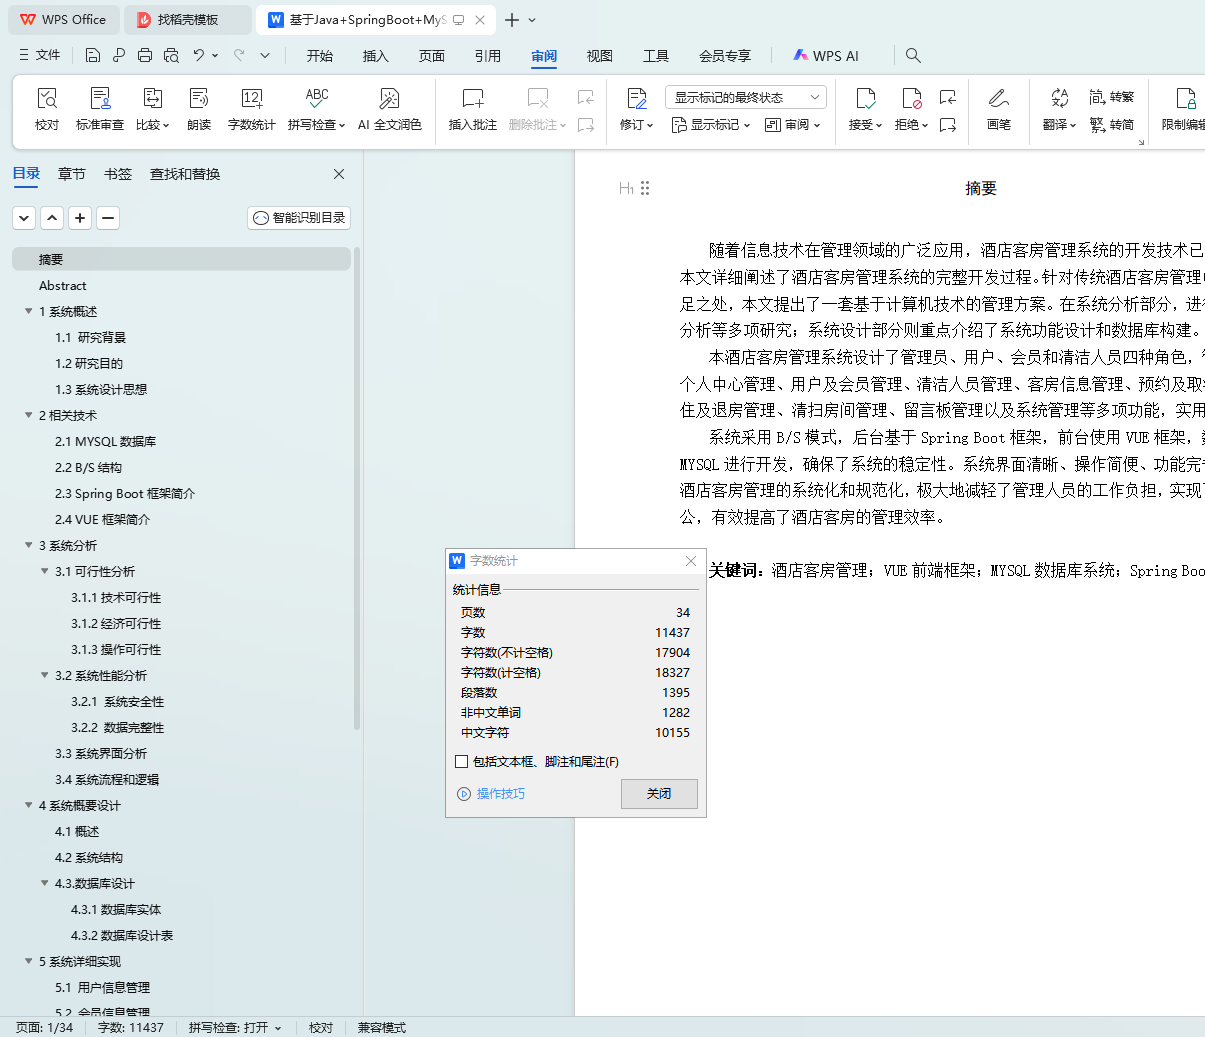Collapse the 4.3.数据库设计 outline node
Image resolution: width=1205 pixels, height=1037 pixels.
[45, 883]
